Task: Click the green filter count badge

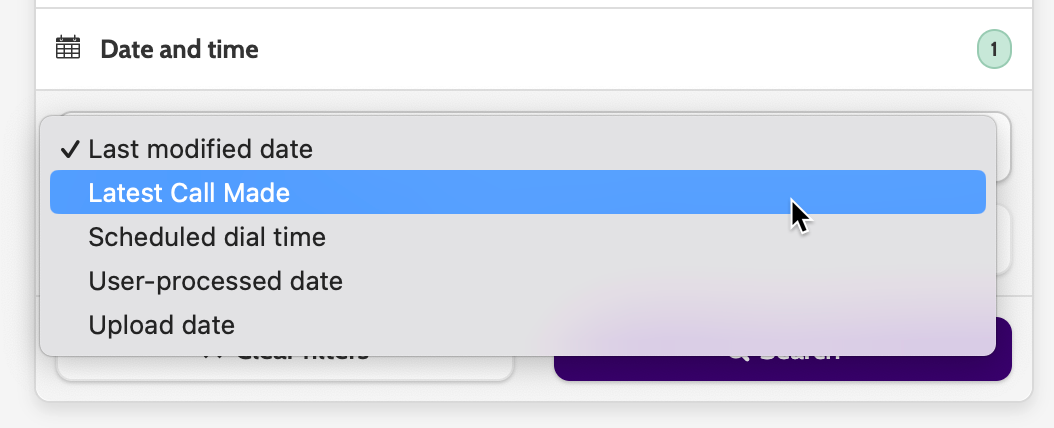Action: (x=993, y=49)
